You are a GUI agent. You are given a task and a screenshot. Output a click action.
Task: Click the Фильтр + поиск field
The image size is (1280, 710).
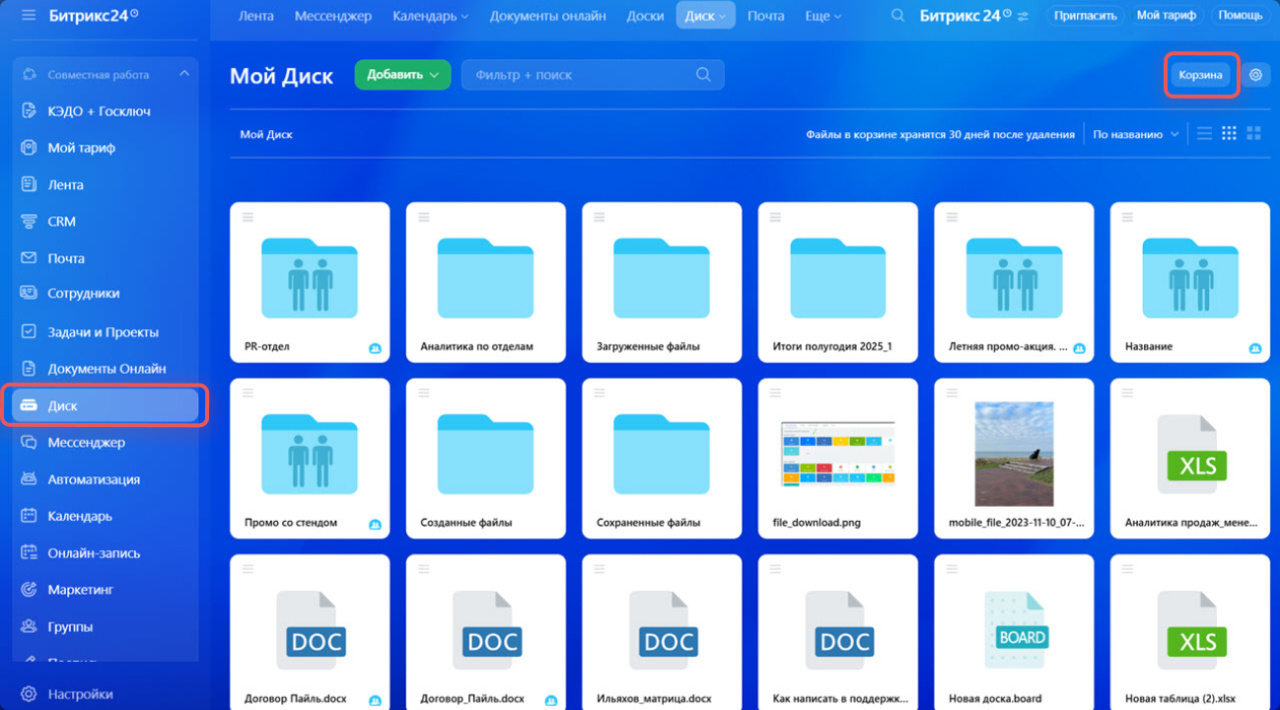pyautogui.click(x=592, y=75)
